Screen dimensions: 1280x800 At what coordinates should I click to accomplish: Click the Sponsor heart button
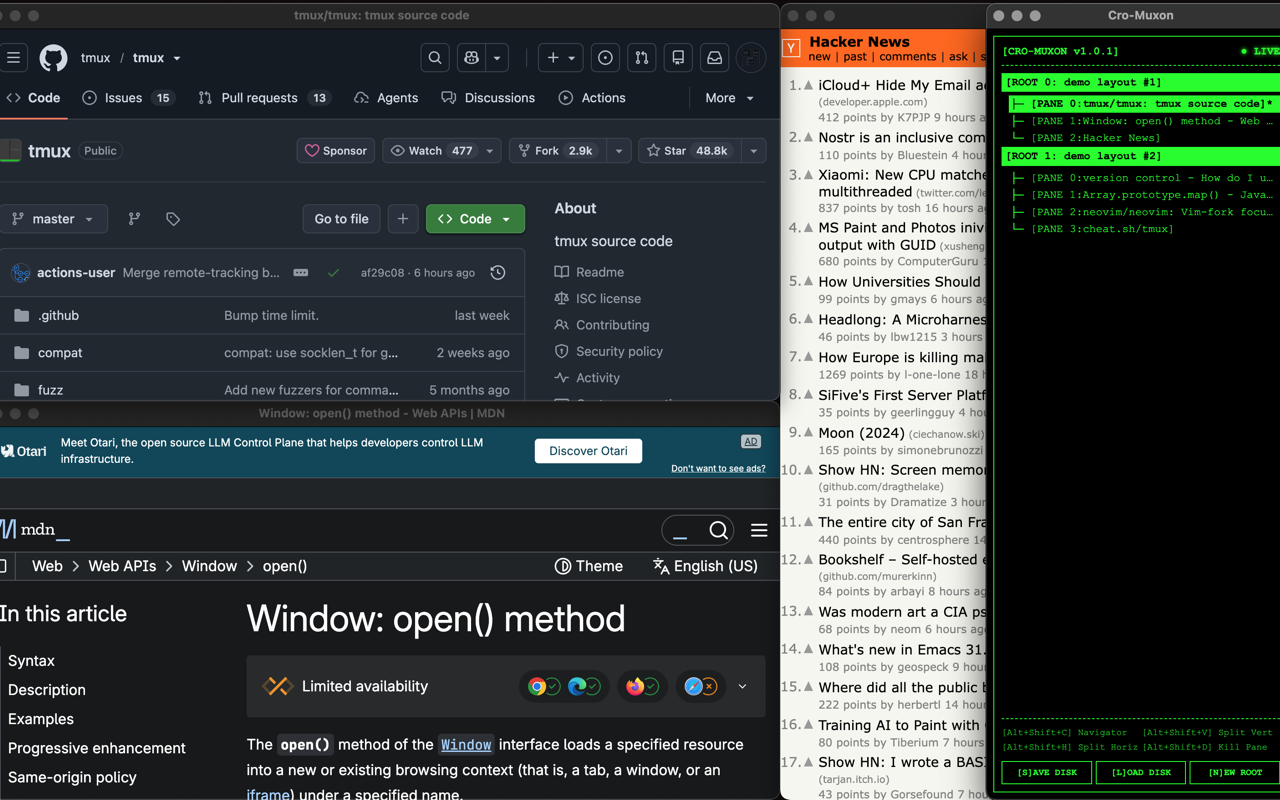click(336, 151)
